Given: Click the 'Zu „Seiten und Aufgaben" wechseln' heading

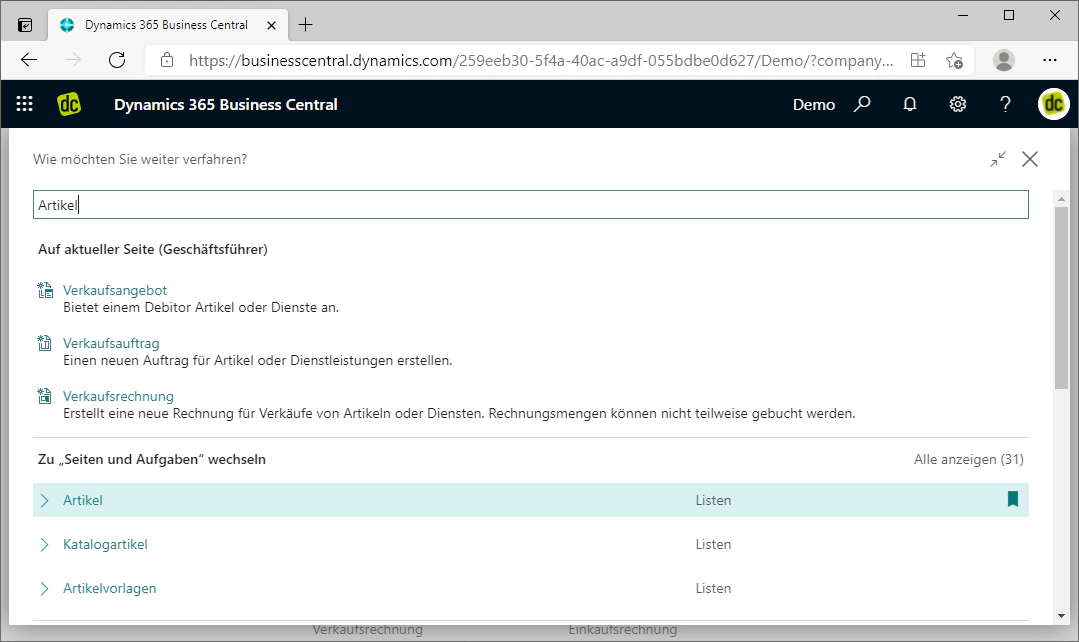Looking at the screenshot, I should (x=152, y=459).
